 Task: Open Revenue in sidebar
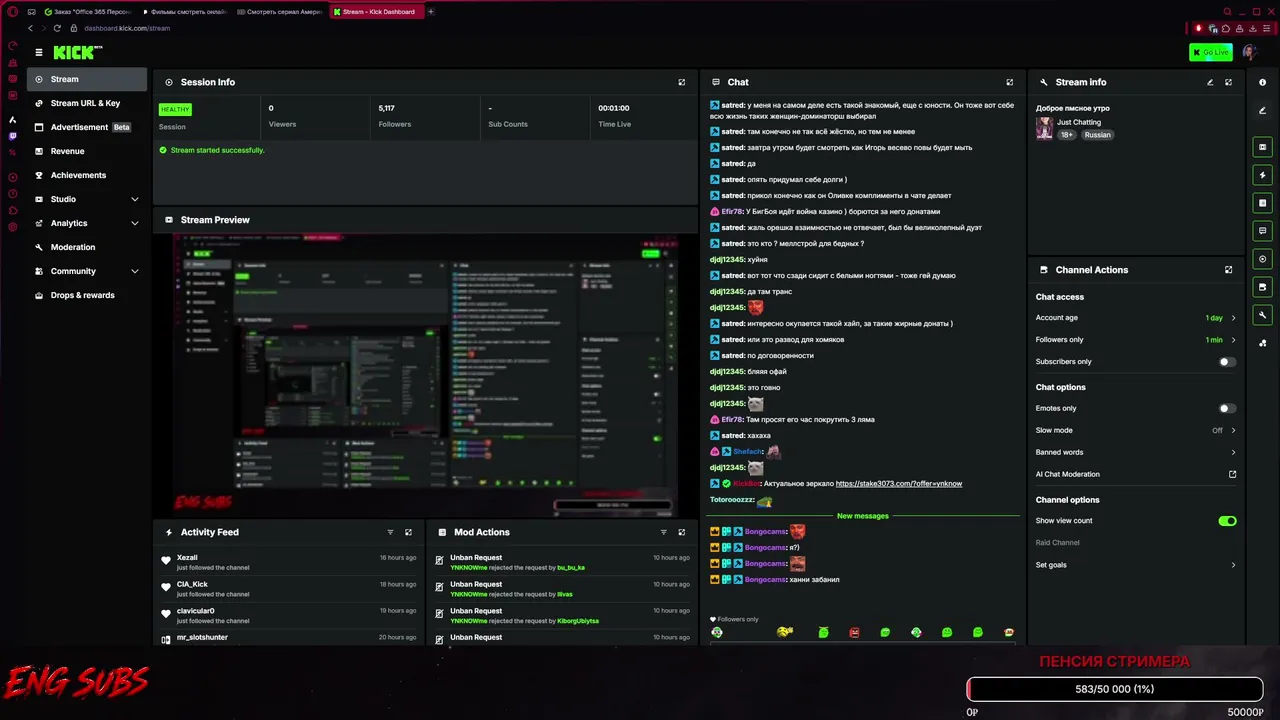87,151
